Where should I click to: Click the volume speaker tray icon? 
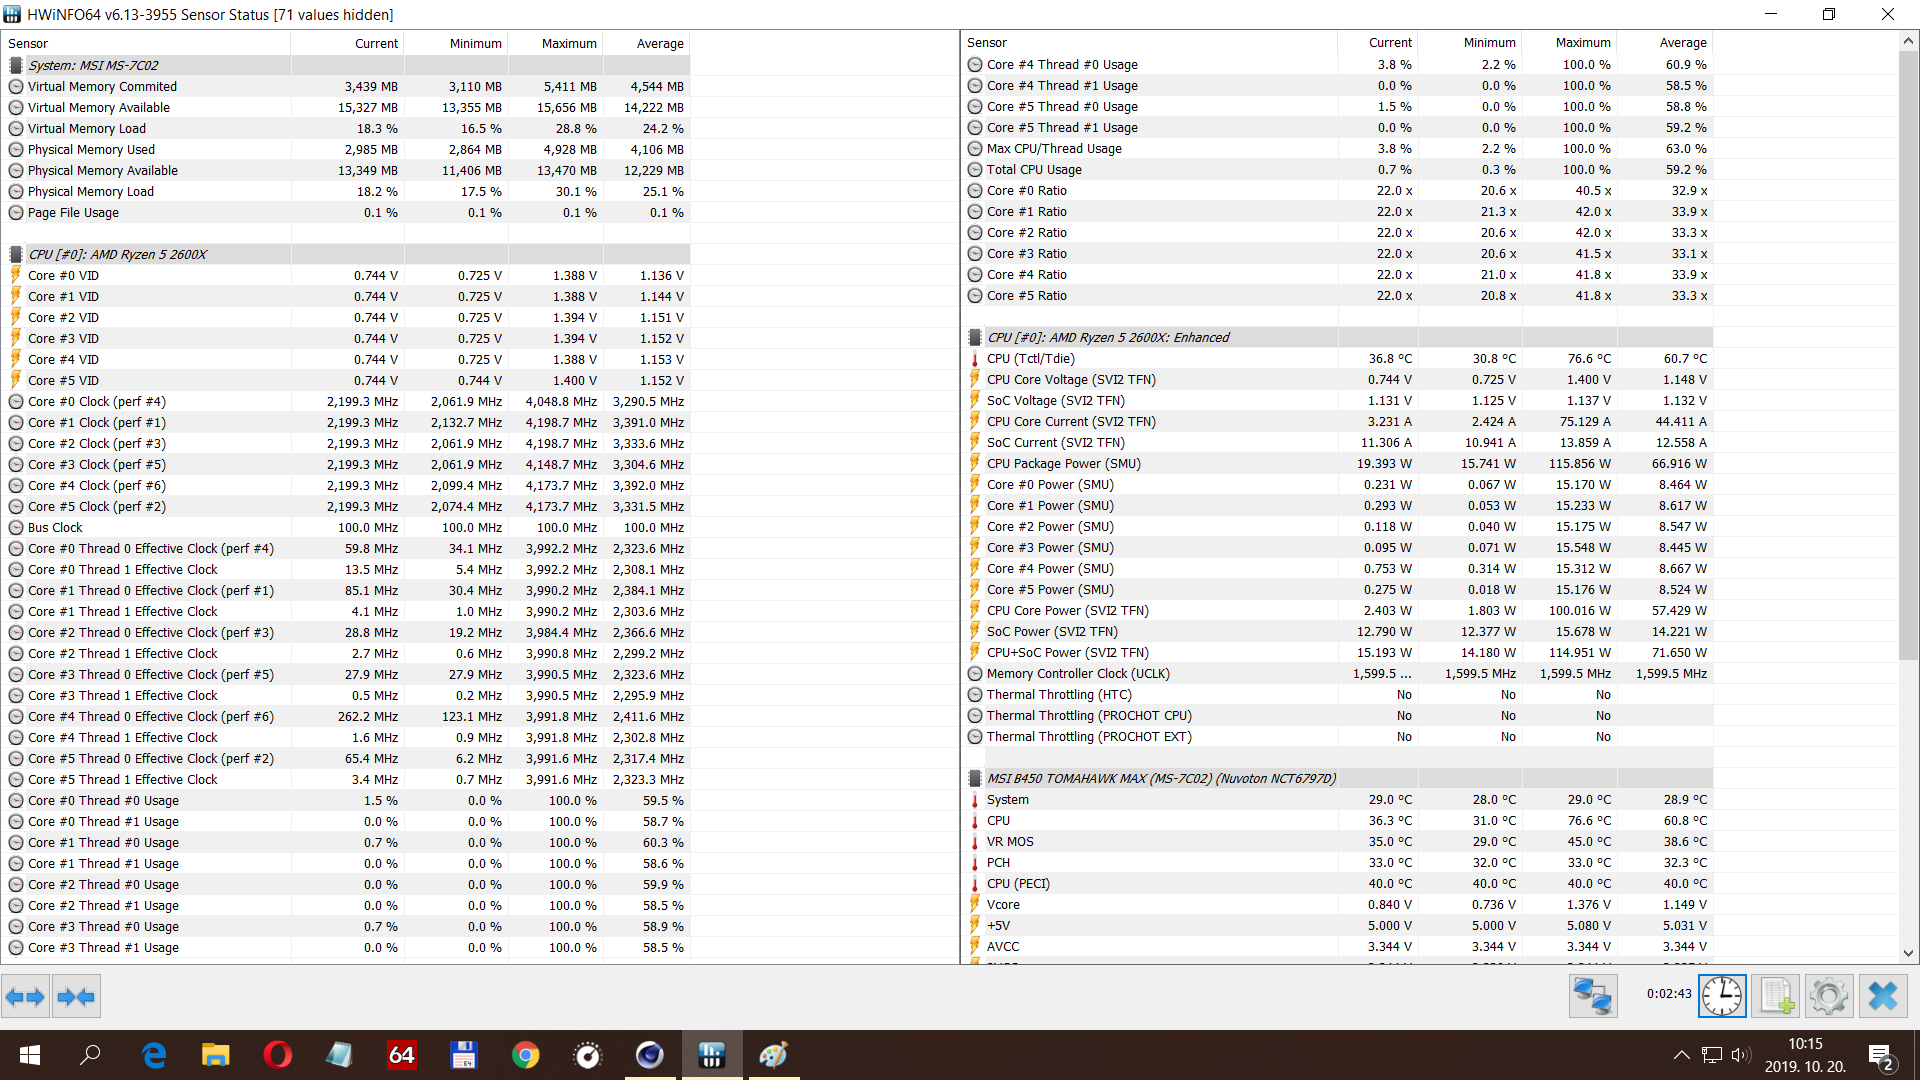pos(1741,1055)
